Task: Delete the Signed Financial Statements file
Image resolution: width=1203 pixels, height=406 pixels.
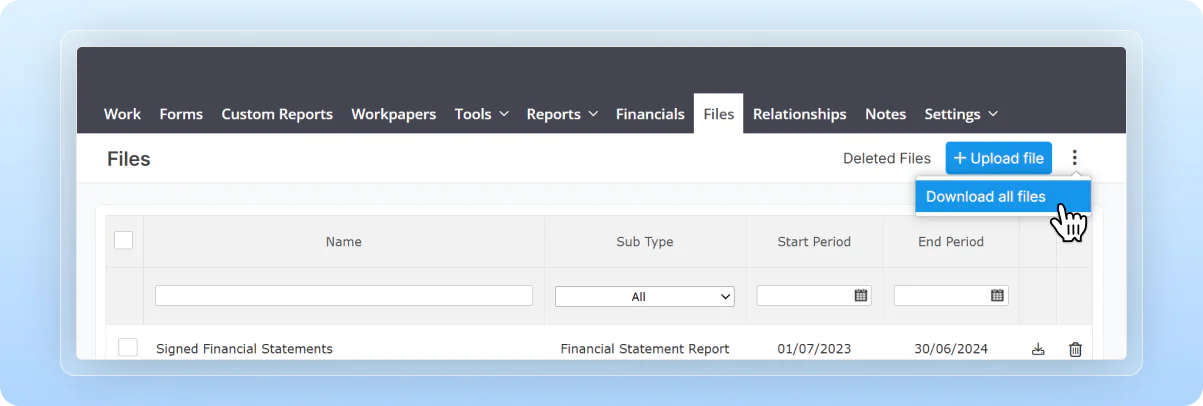Action: pyautogui.click(x=1075, y=349)
